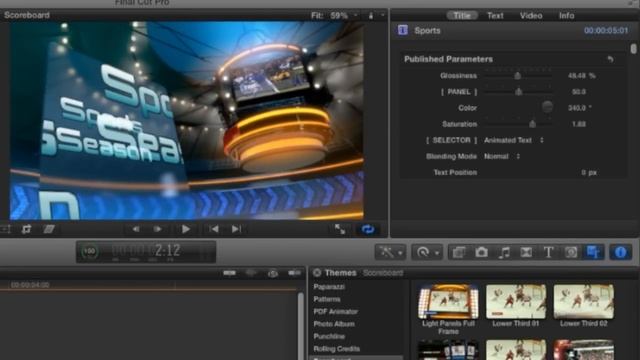Switch to the Title inspector tab
Screen dimensions: 640x360
tap(462, 16)
